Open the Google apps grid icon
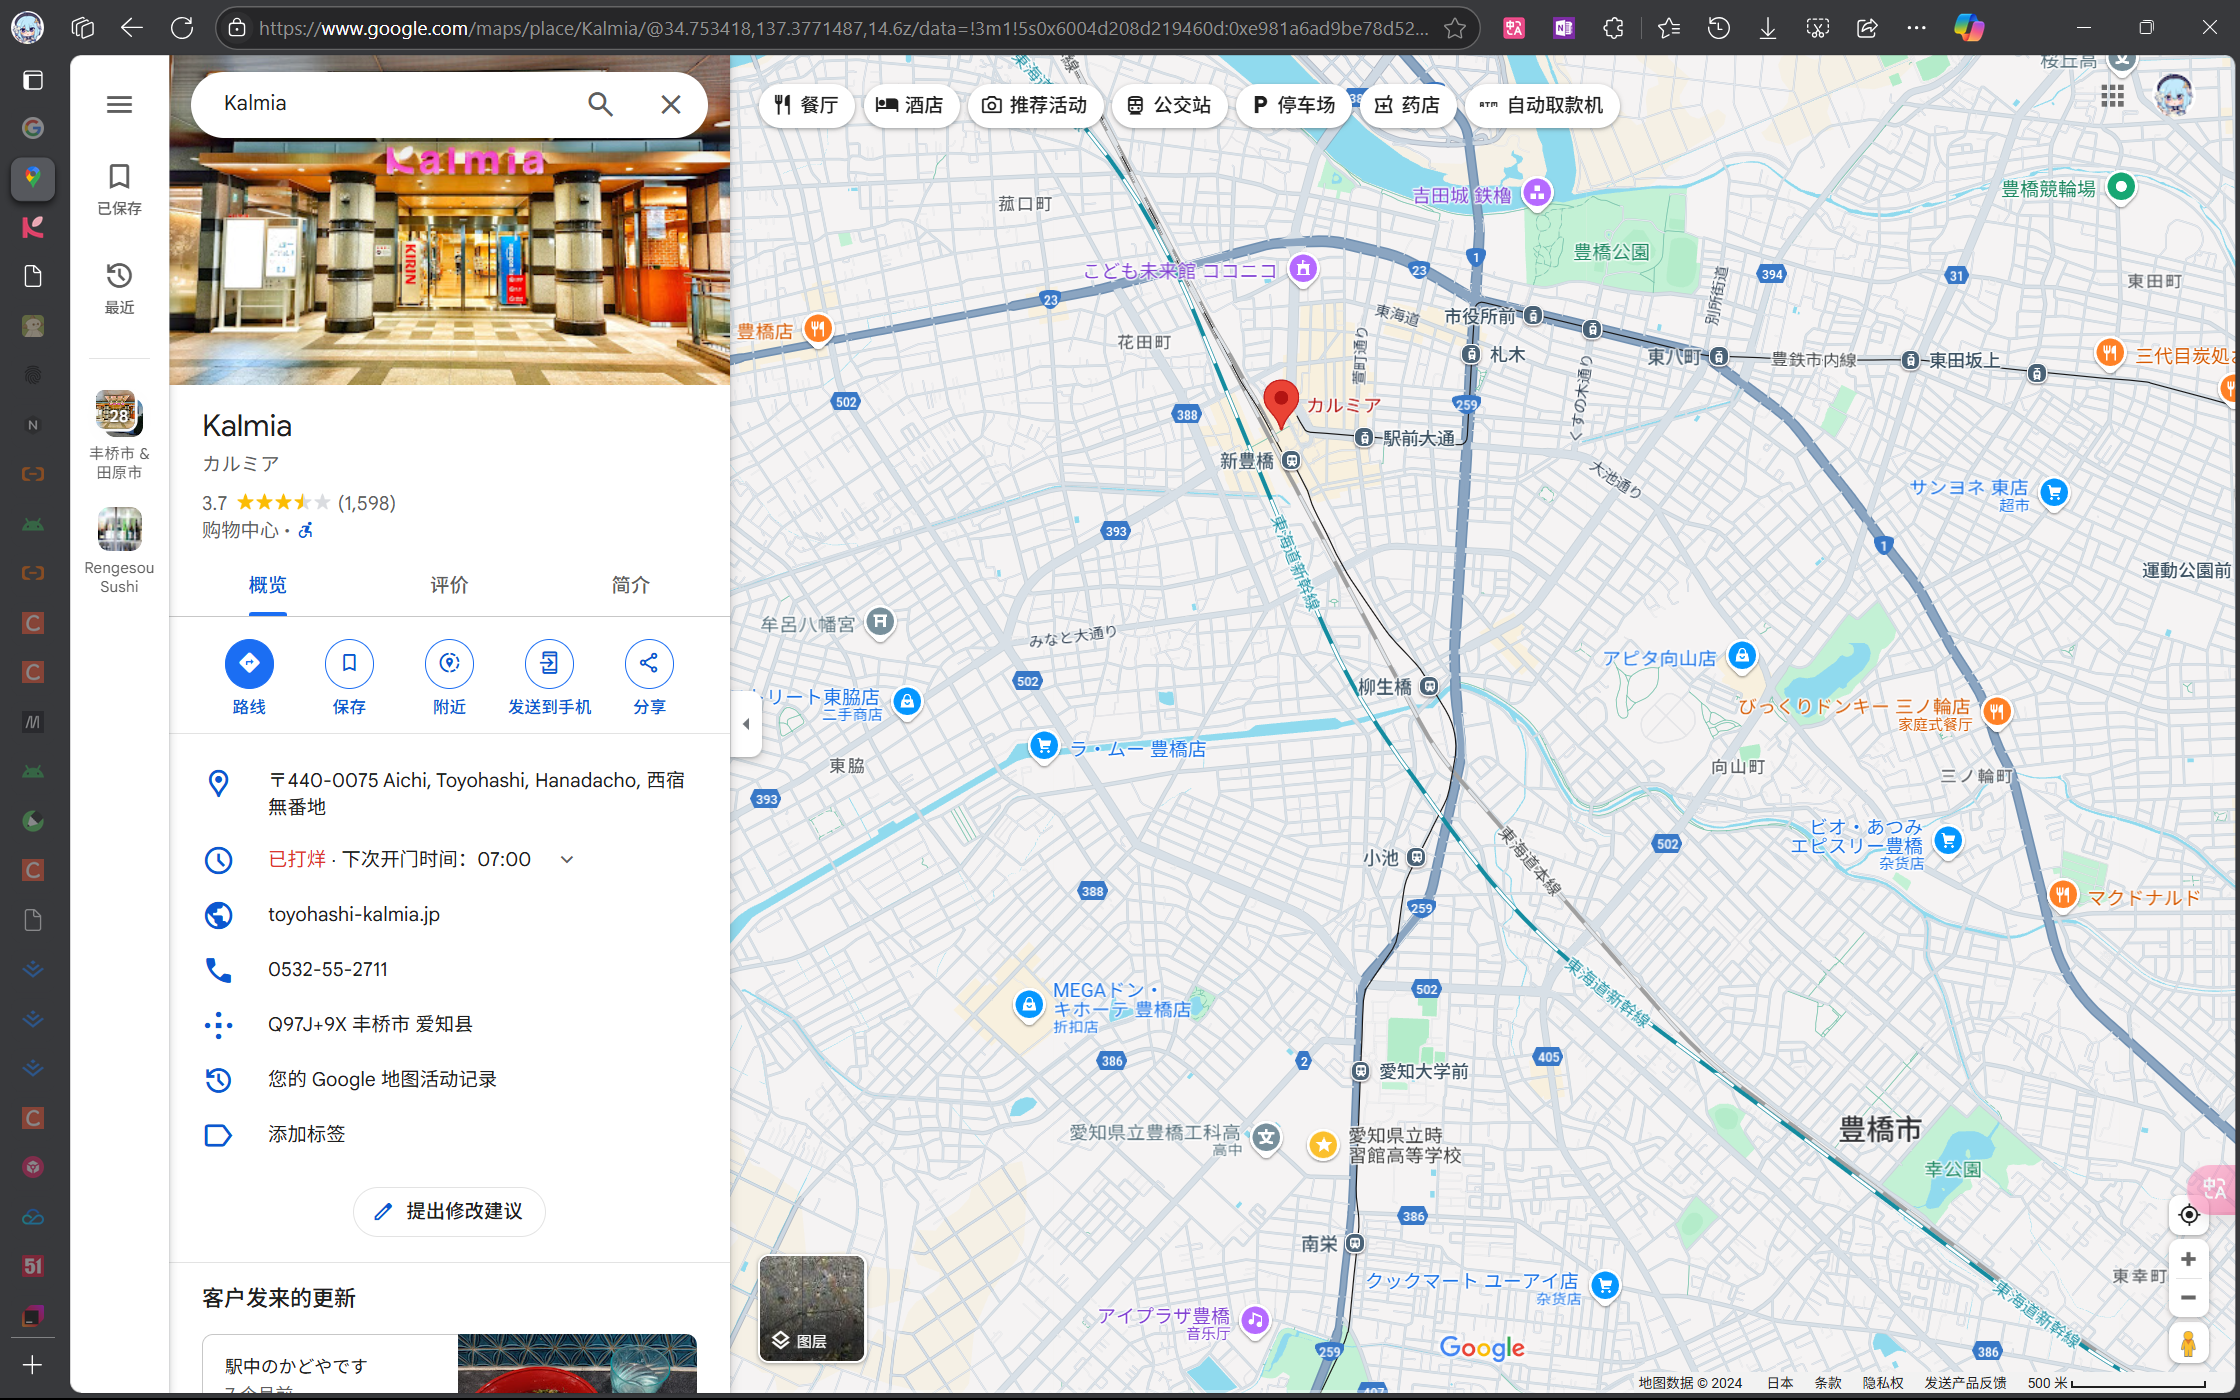 click(x=2112, y=96)
